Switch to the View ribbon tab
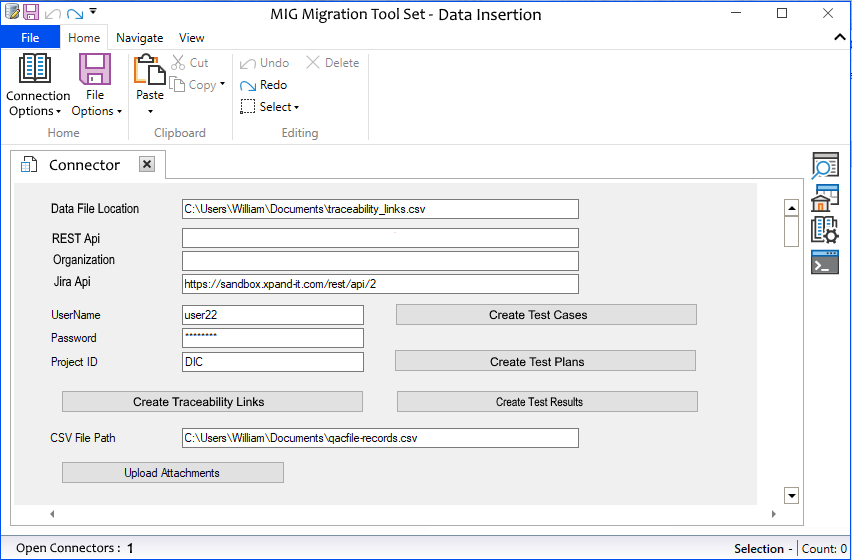The height and width of the screenshot is (560, 852). [191, 37]
